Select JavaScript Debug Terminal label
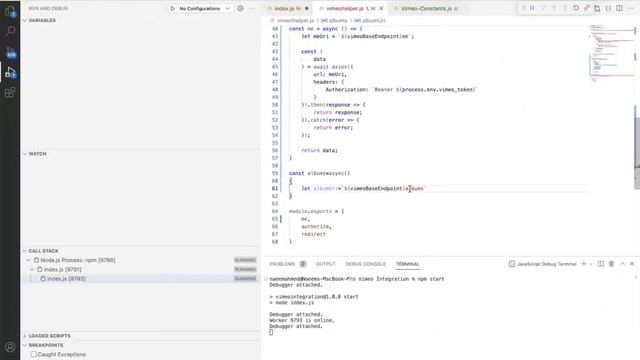This screenshot has height=360, width=640. coord(547,264)
